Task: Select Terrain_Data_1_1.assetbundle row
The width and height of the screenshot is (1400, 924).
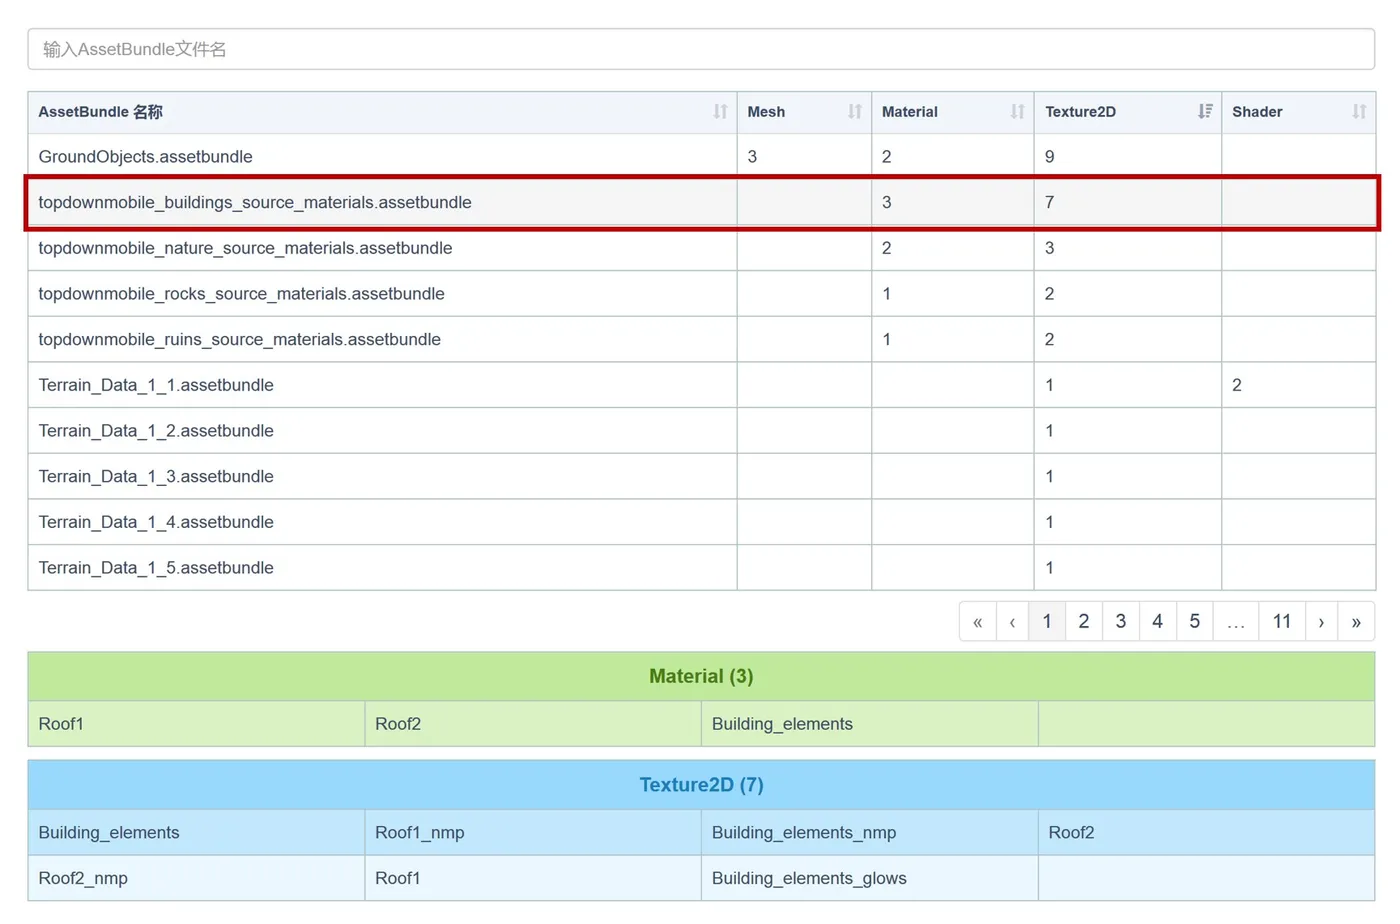Action: pyautogui.click(x=701, y=385)
